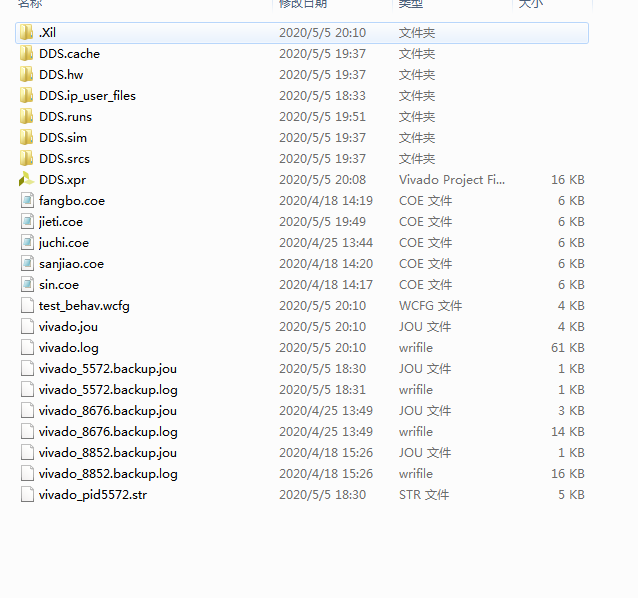Image resolution: width=638 pixels, height=598 pixels.
Task: Click the date 2020/4/18 14:17
Action: (x=326, y=285)
